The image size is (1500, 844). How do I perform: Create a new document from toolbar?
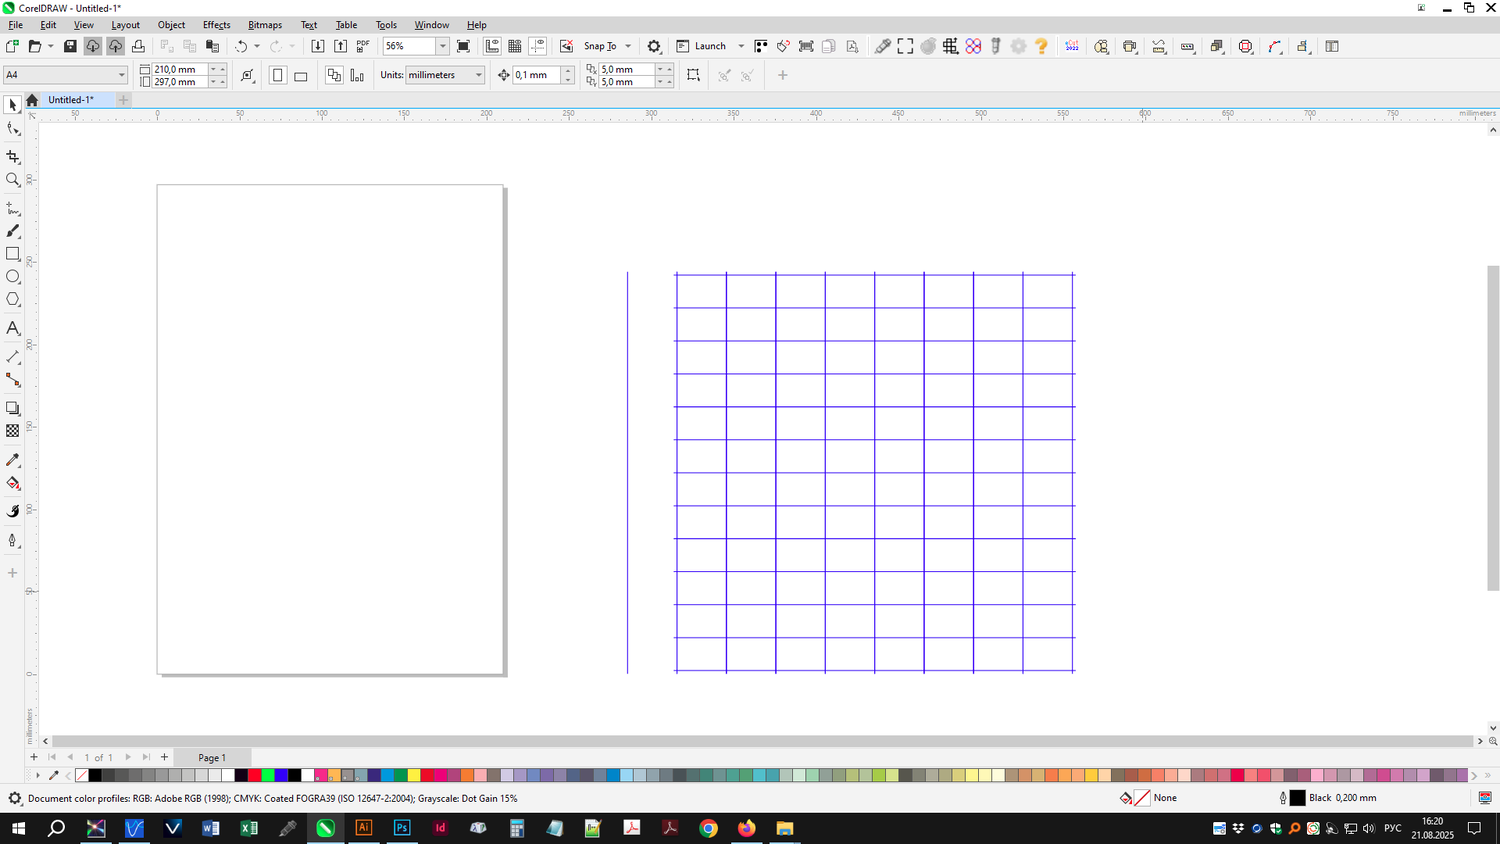pos(12,46)
